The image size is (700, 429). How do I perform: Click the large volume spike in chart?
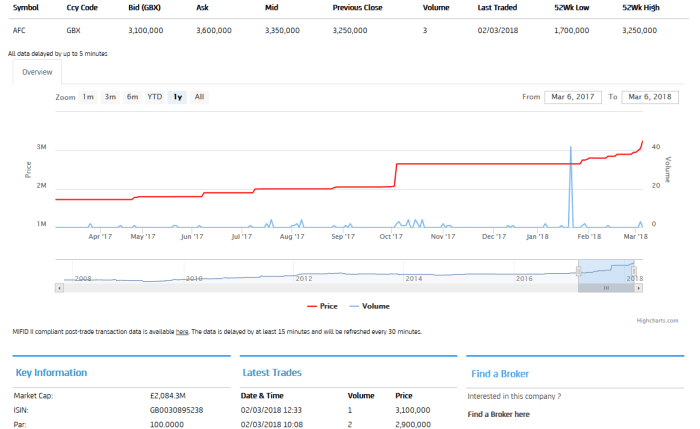click(x=570, y=180)
